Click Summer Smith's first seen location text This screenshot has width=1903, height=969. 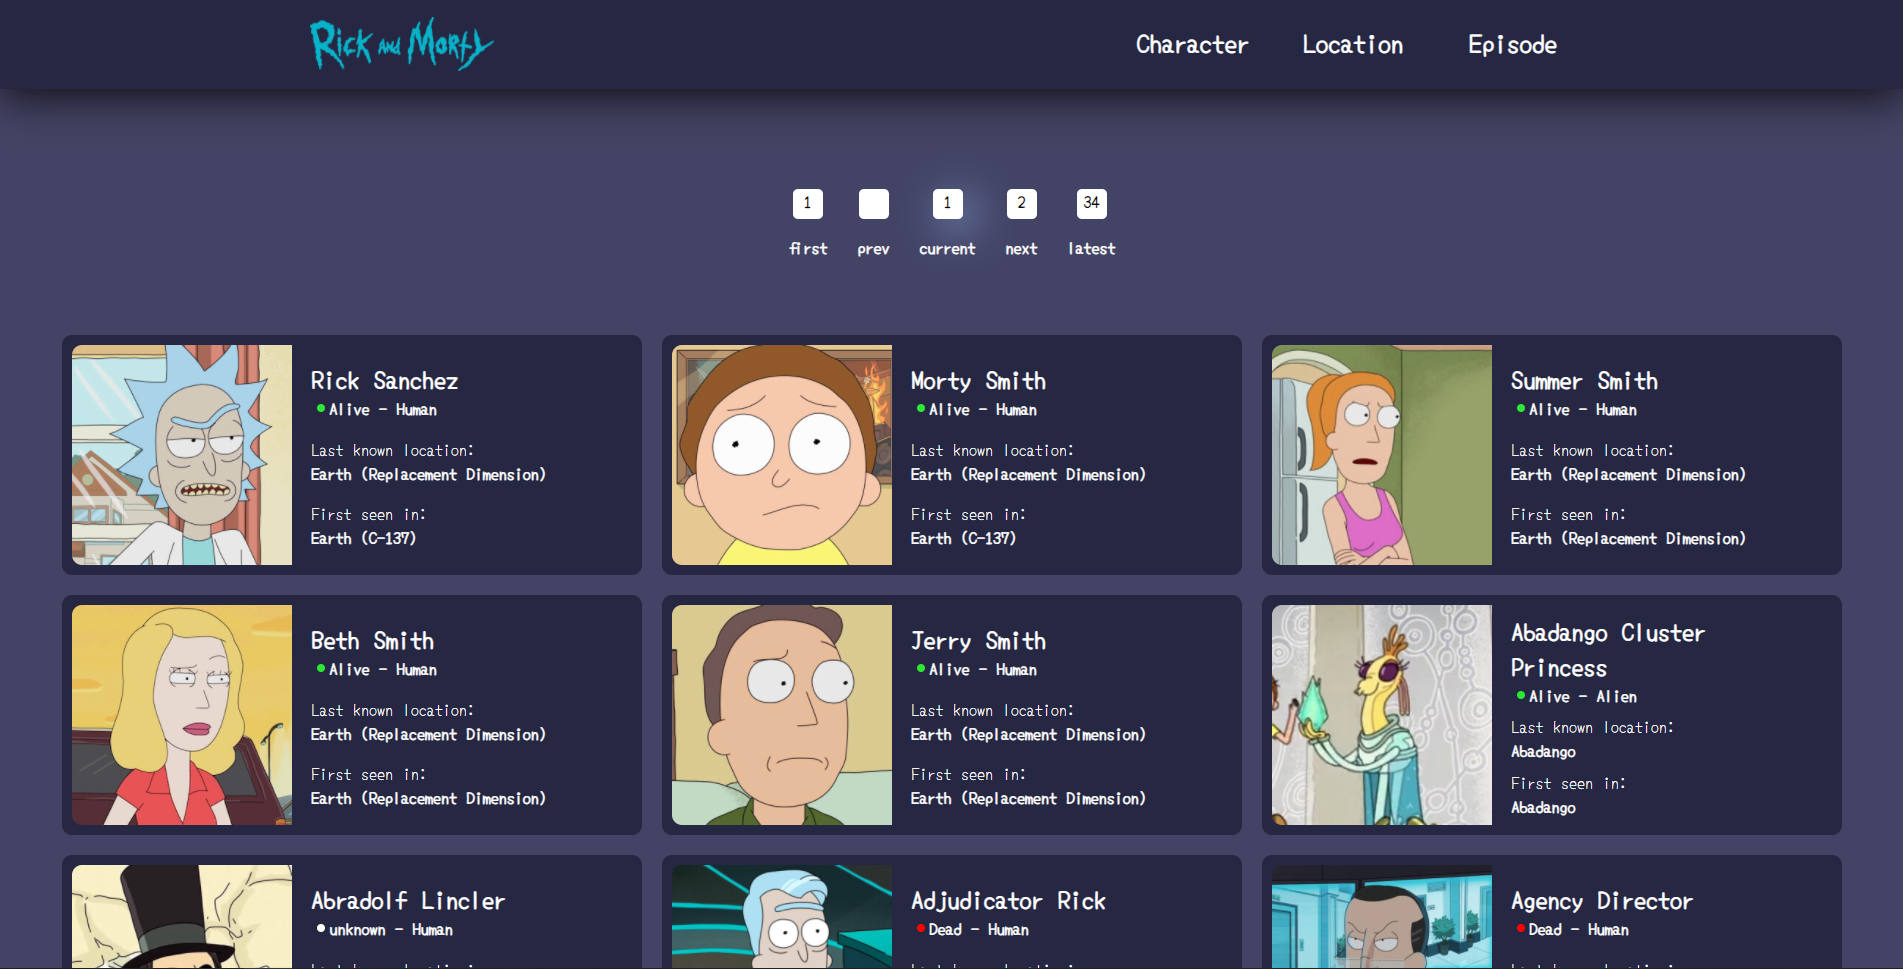tap(1628, 538)
